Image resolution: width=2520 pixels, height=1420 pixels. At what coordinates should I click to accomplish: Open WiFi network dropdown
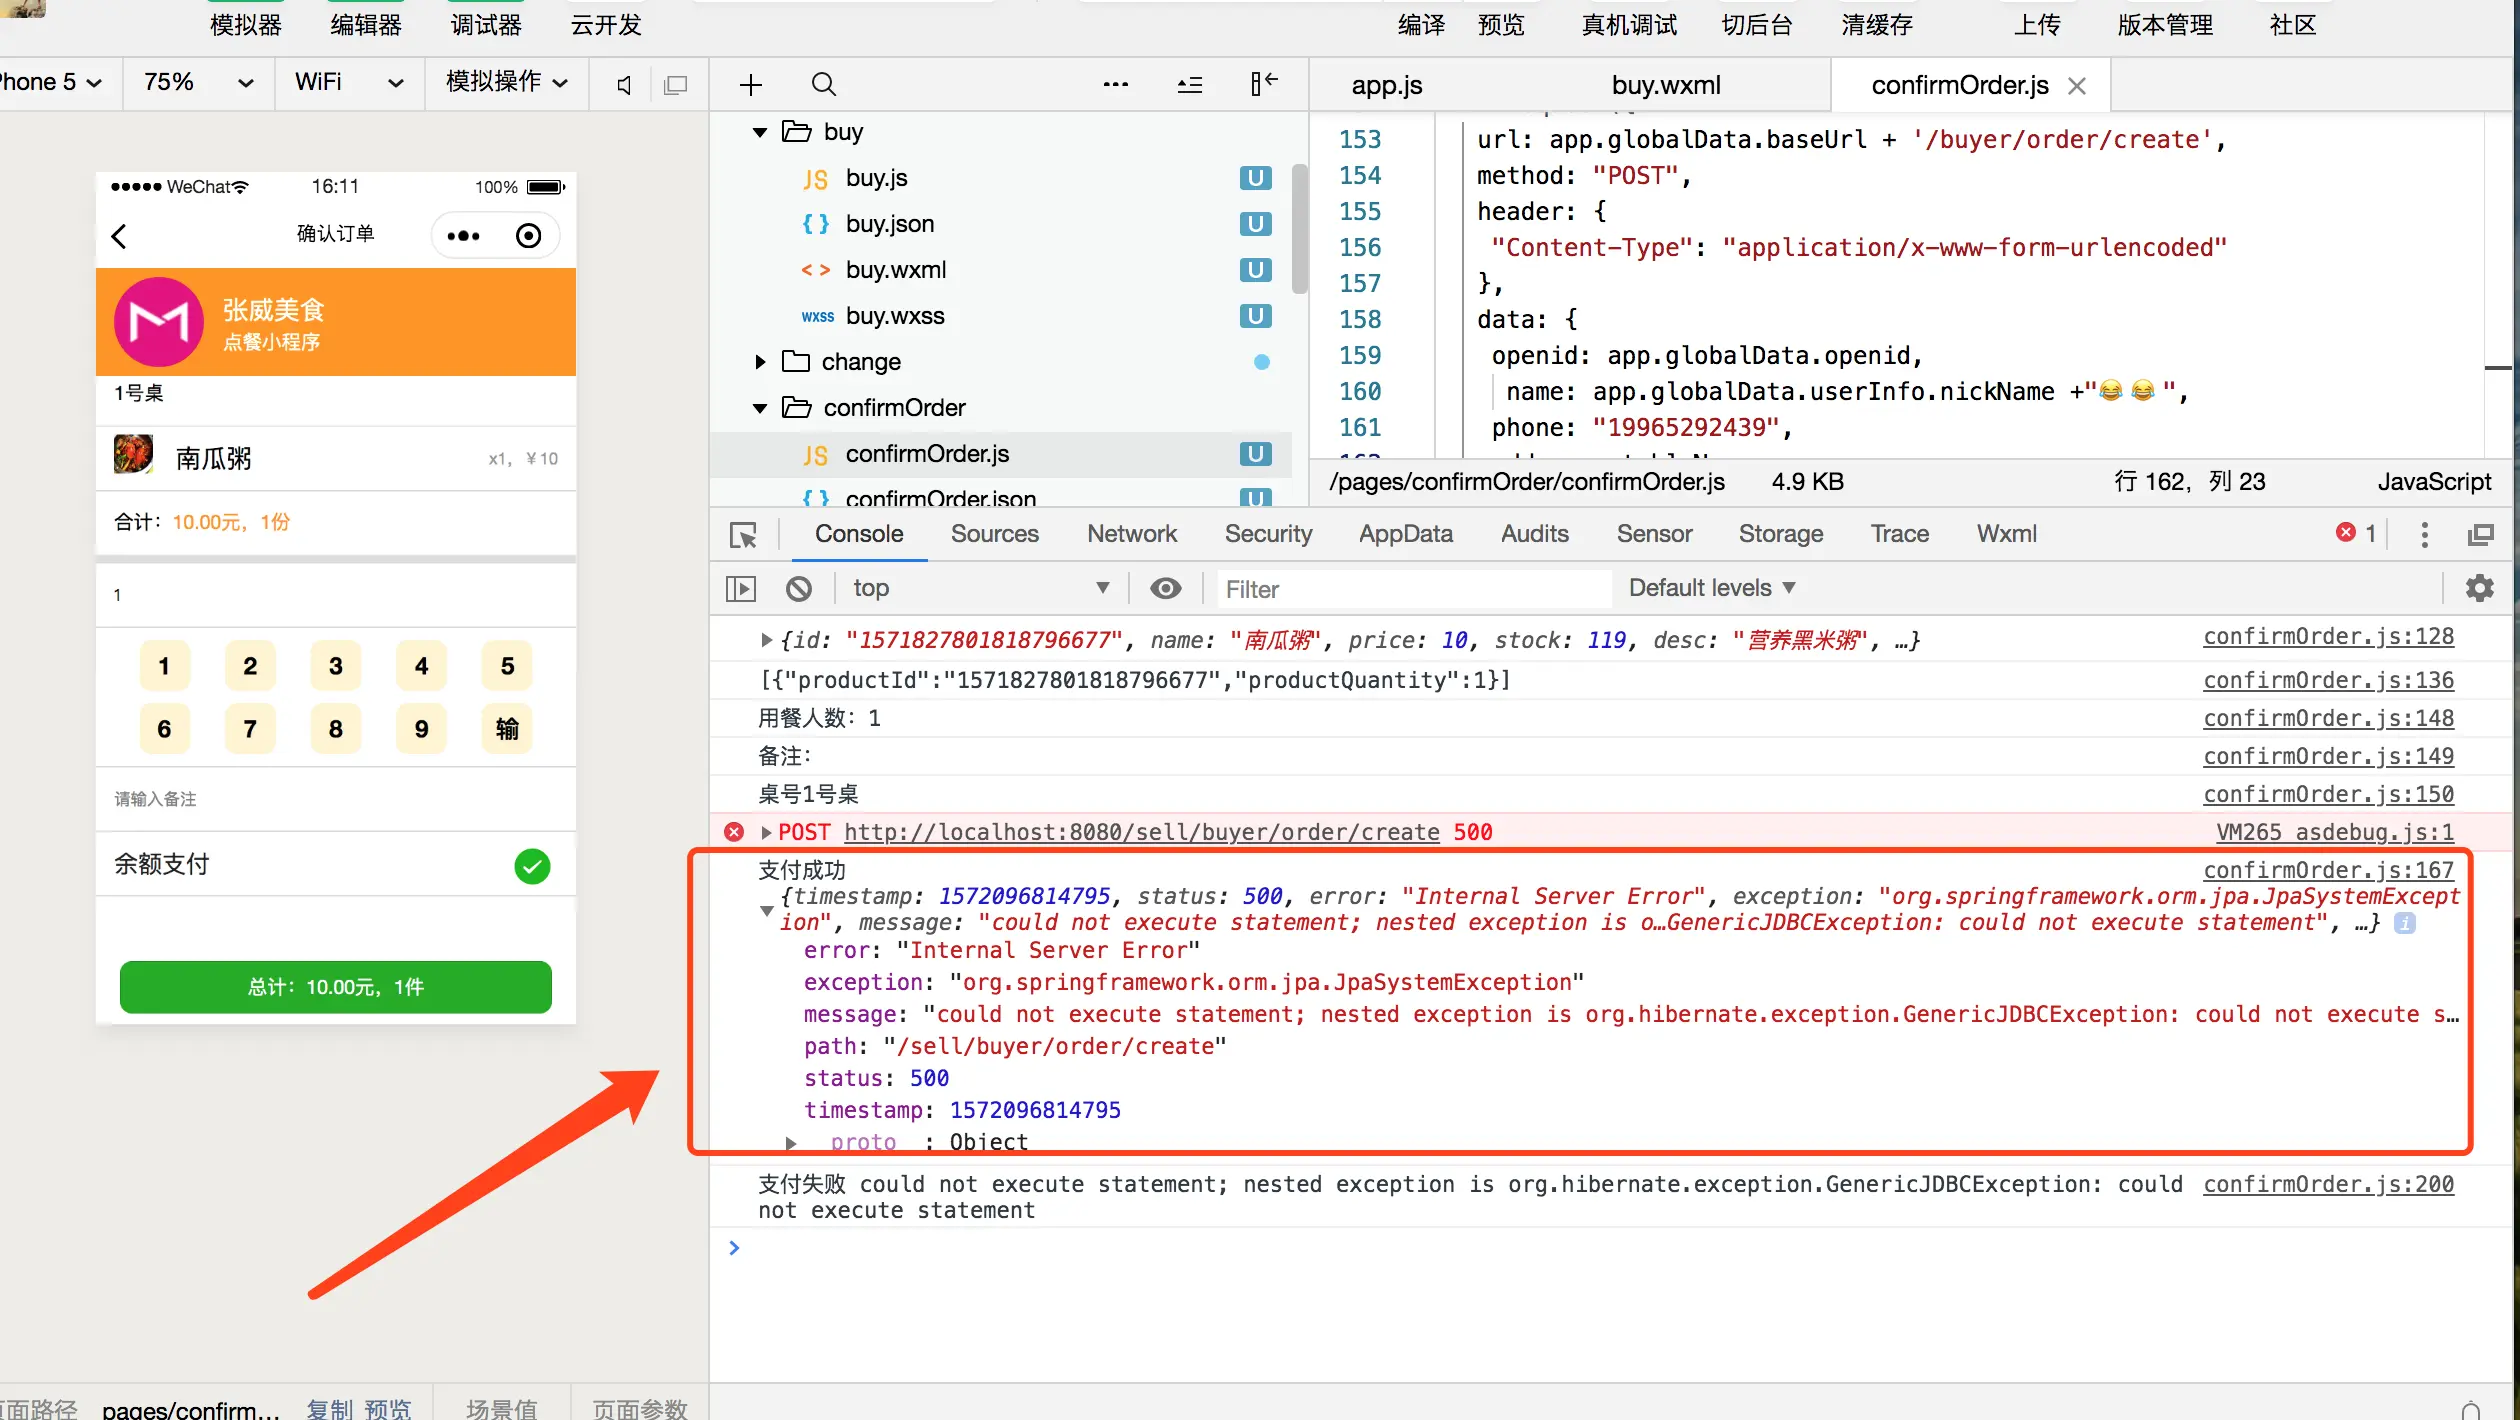[x=349, y=83]
